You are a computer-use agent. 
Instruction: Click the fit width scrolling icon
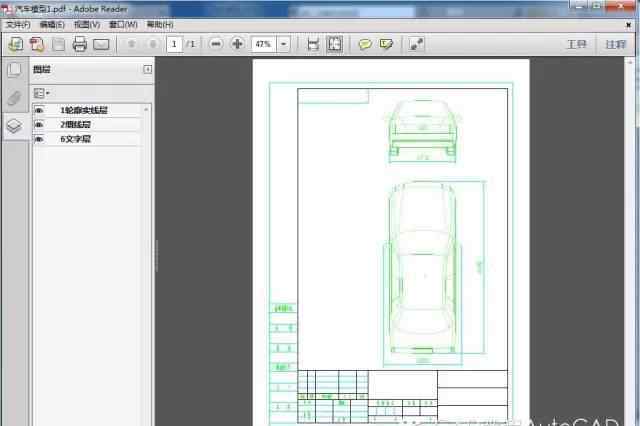tap(313, 44)
